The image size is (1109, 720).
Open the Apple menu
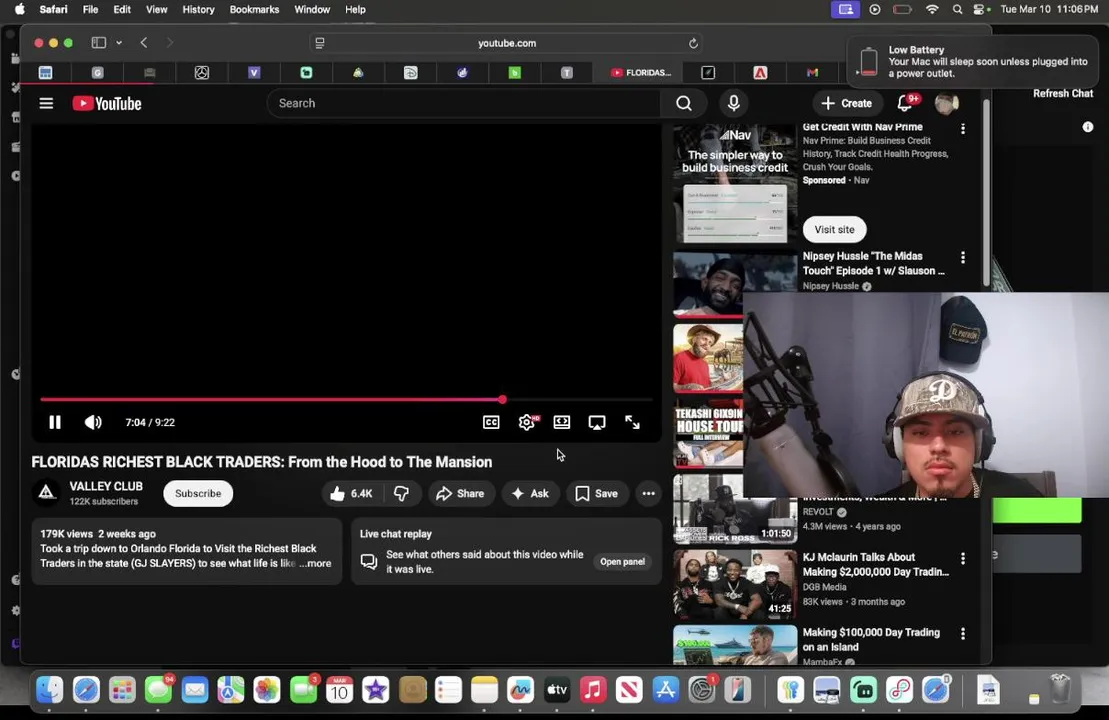(19, 9)
